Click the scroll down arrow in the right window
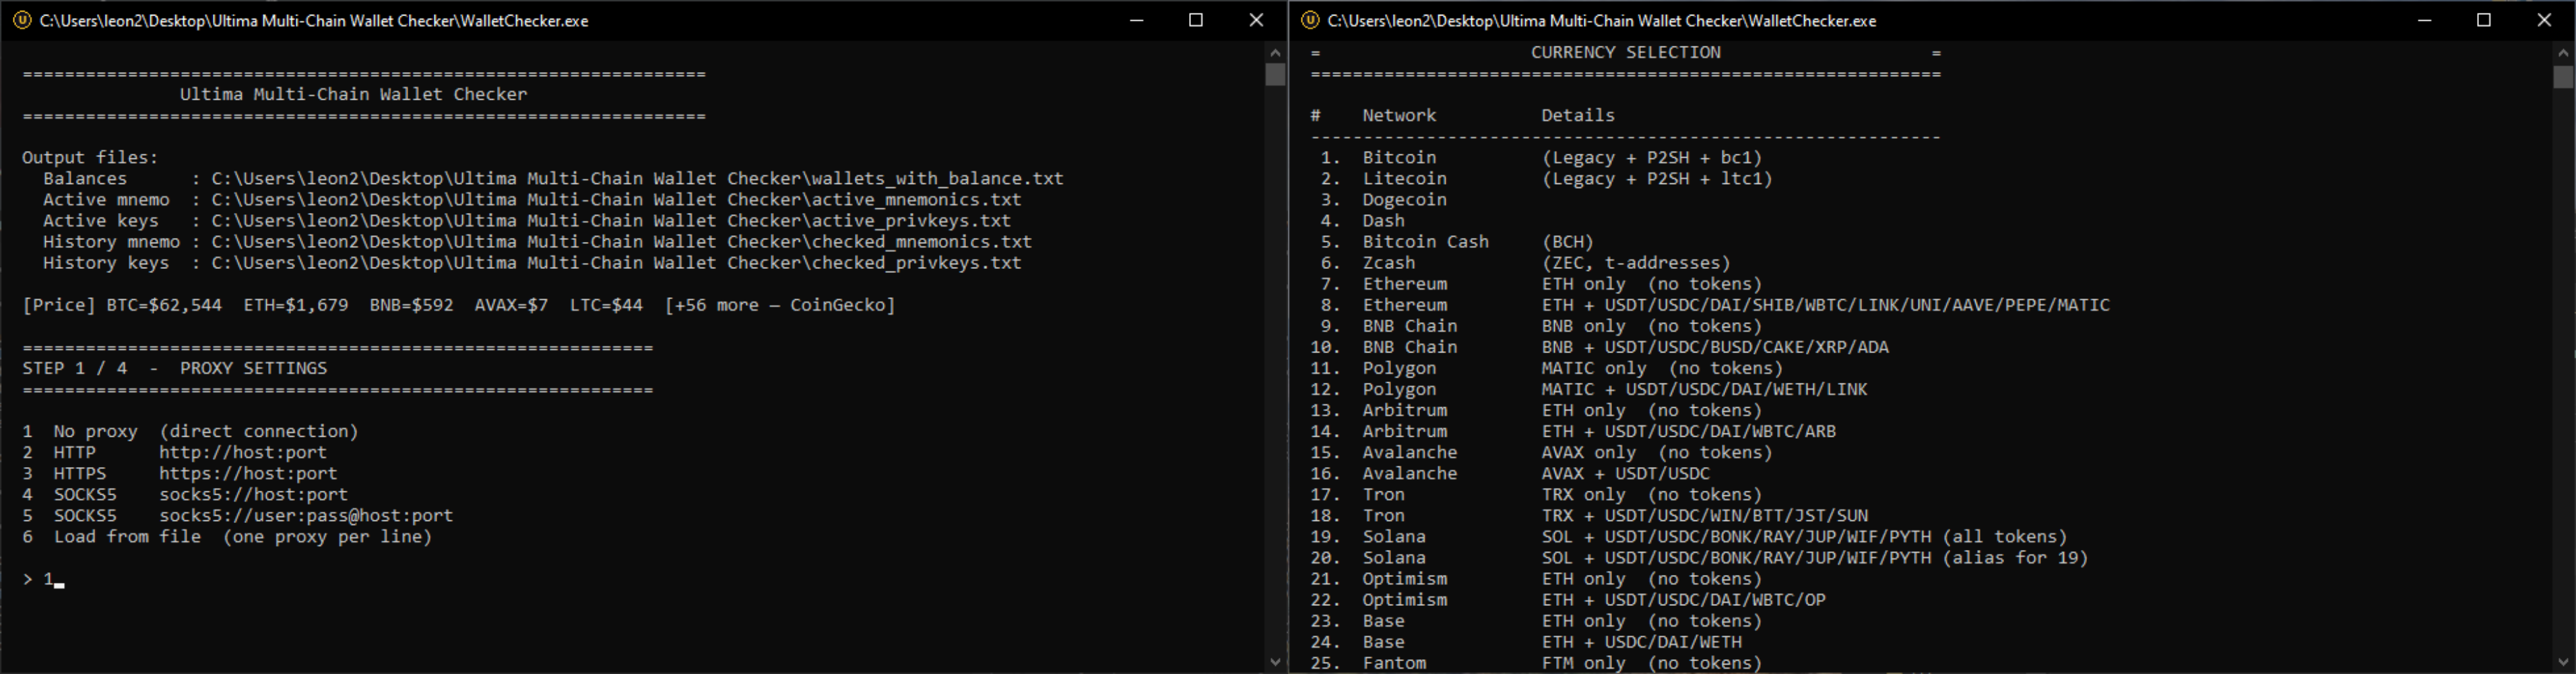Screen dimensions: 2576x674 [2563, 662]
